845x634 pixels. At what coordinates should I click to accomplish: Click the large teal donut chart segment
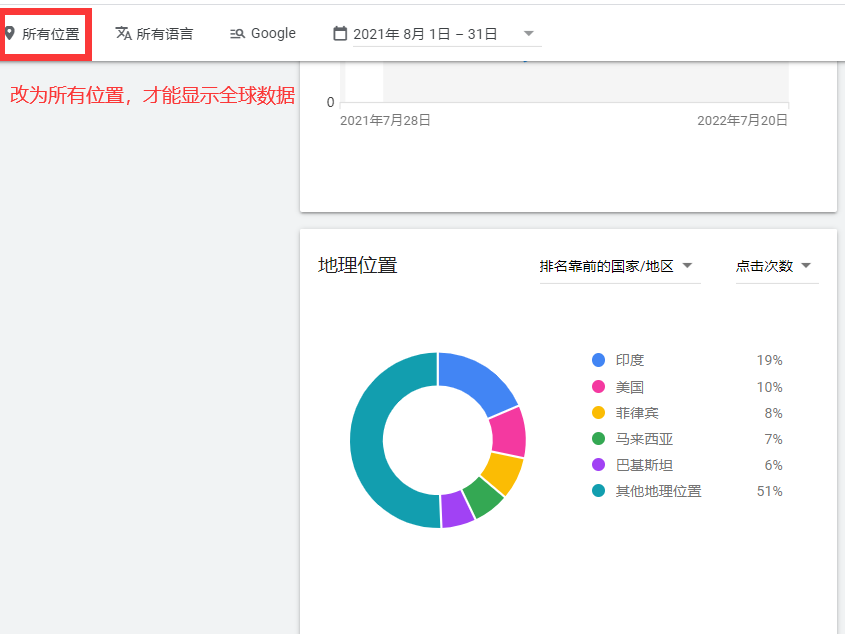(x=368, y=450)
